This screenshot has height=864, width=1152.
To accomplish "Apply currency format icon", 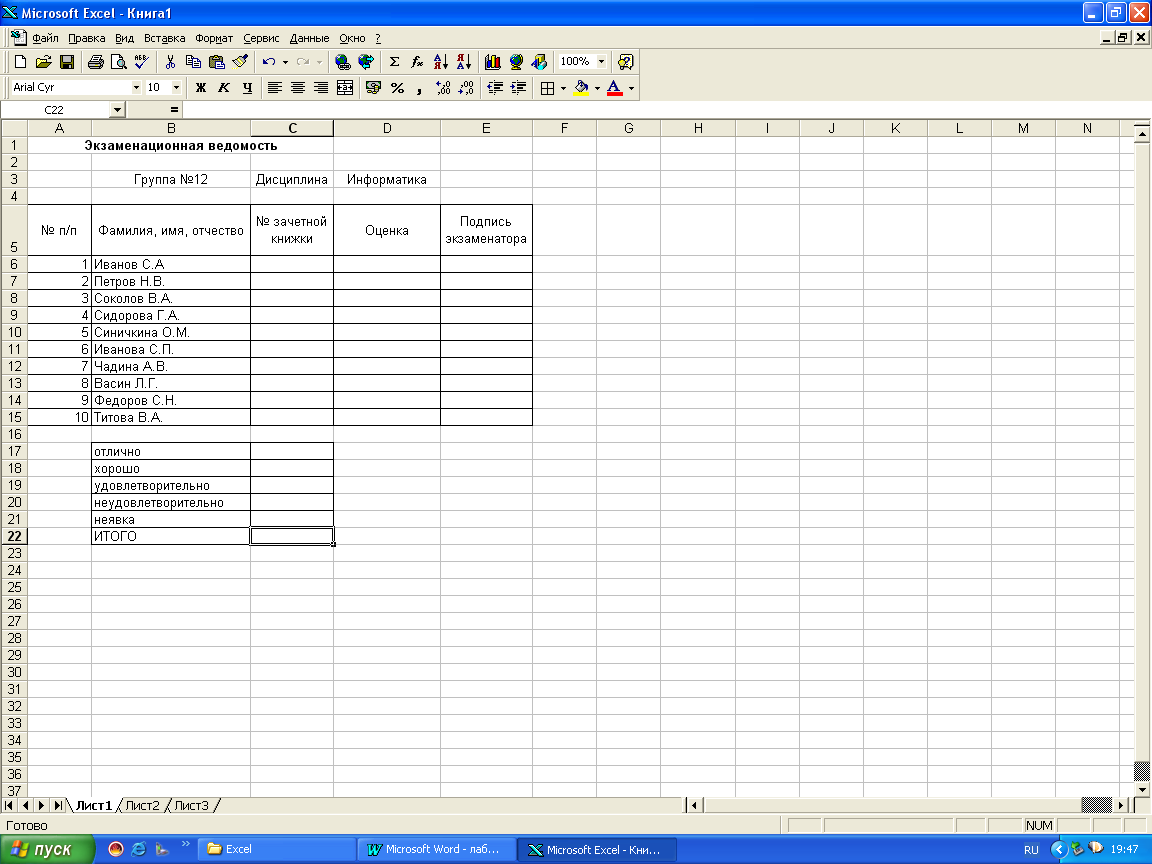I will (x=373, y=88).
